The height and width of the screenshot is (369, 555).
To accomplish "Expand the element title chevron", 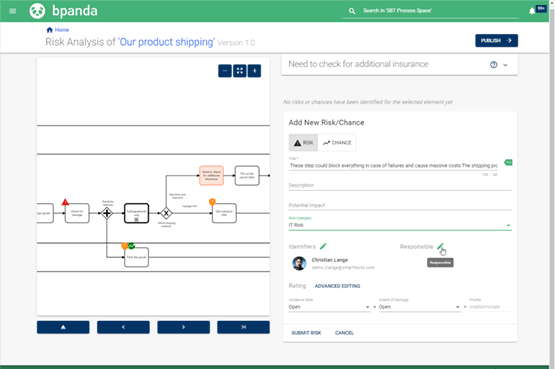I will pos(505,65).
